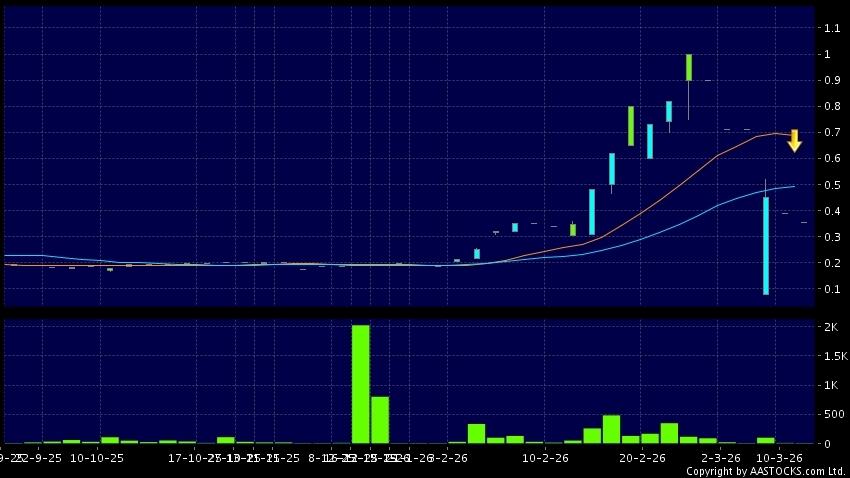
Task: Click the tall green candlestick topping at 0.8
Action: (631, 126)
